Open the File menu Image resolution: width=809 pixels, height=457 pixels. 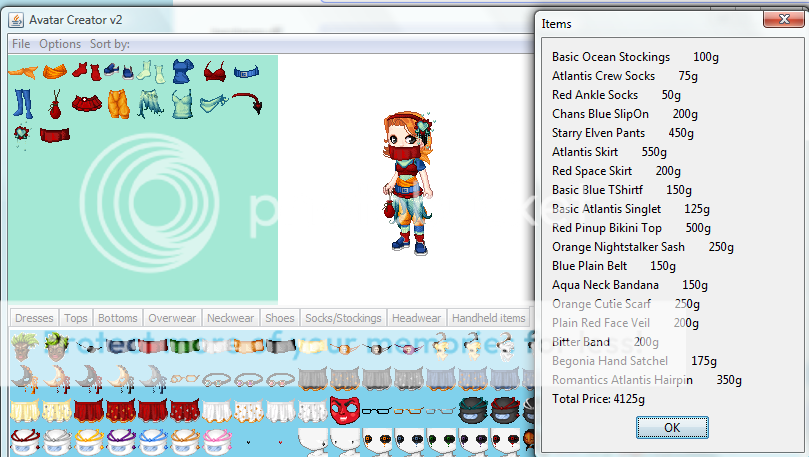pyautogui.click(x=21, y=44)
